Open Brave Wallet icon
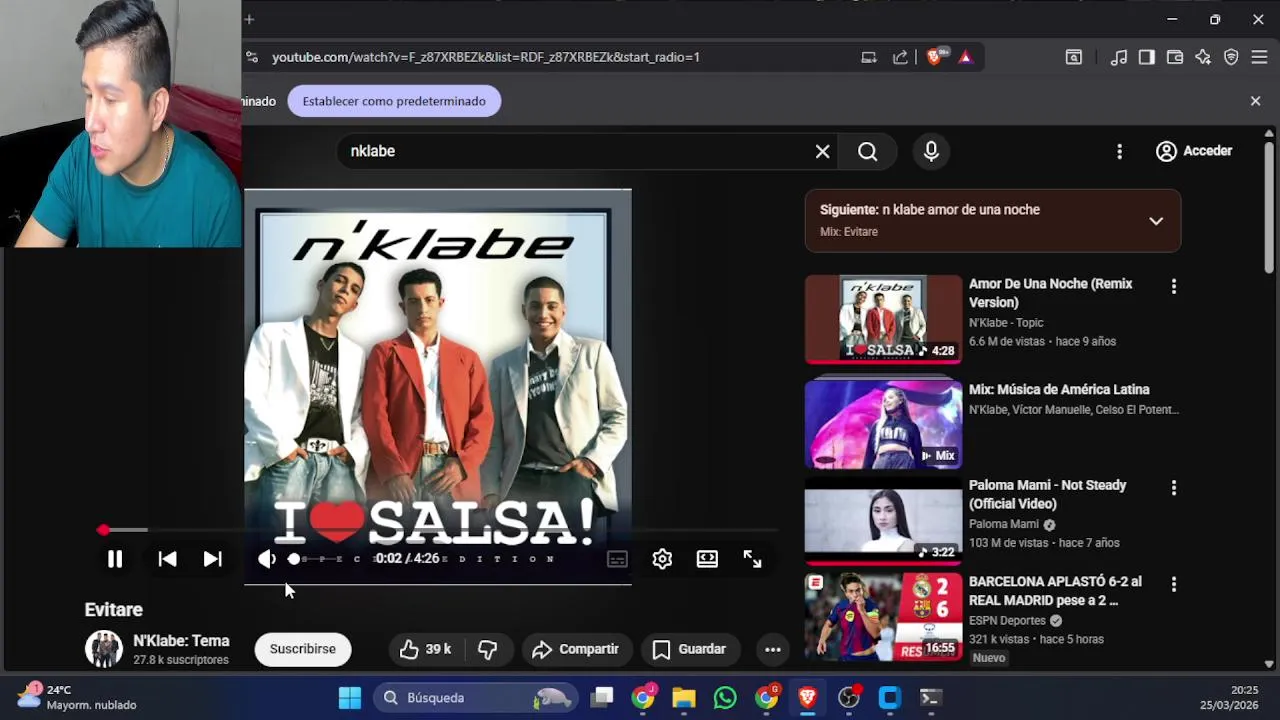The width and height of the screenshot is (1280, 720). (x=1175, y=57)
